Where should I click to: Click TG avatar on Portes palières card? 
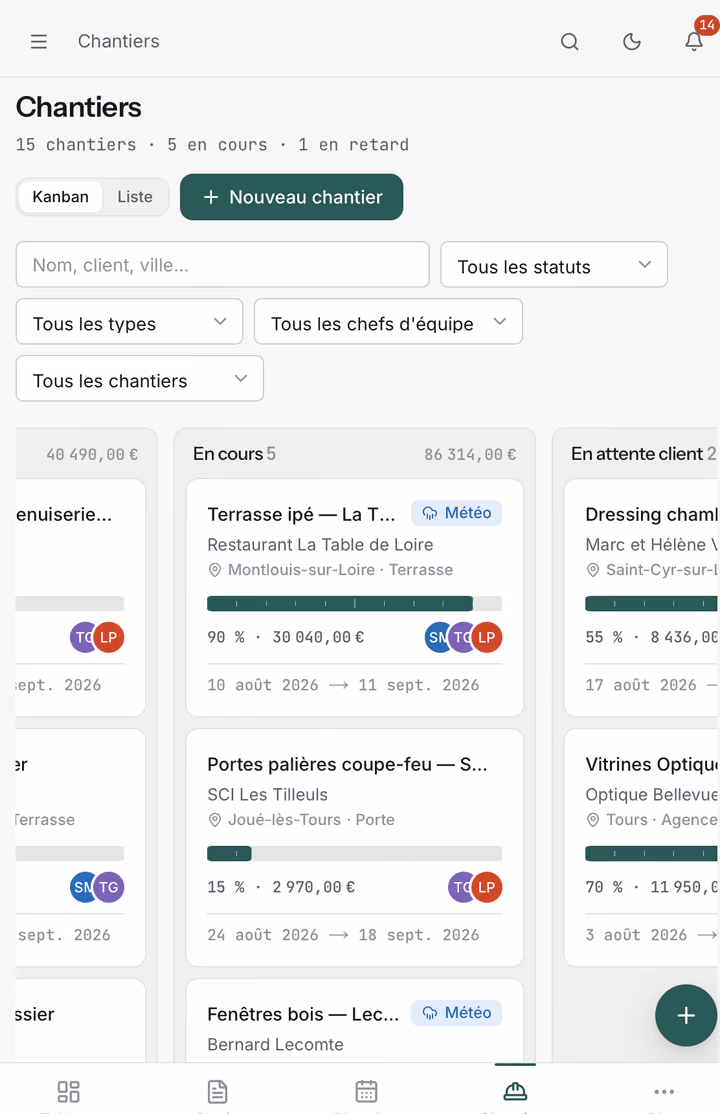[460, 887]
